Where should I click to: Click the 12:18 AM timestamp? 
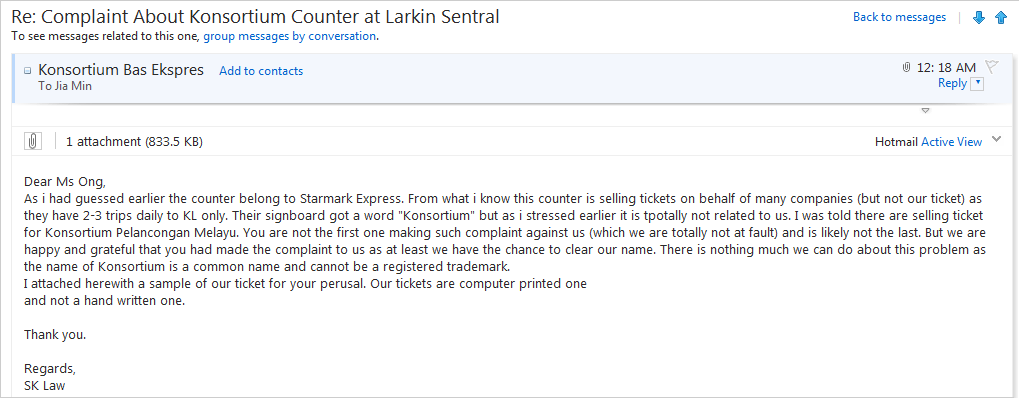point(946,68)
